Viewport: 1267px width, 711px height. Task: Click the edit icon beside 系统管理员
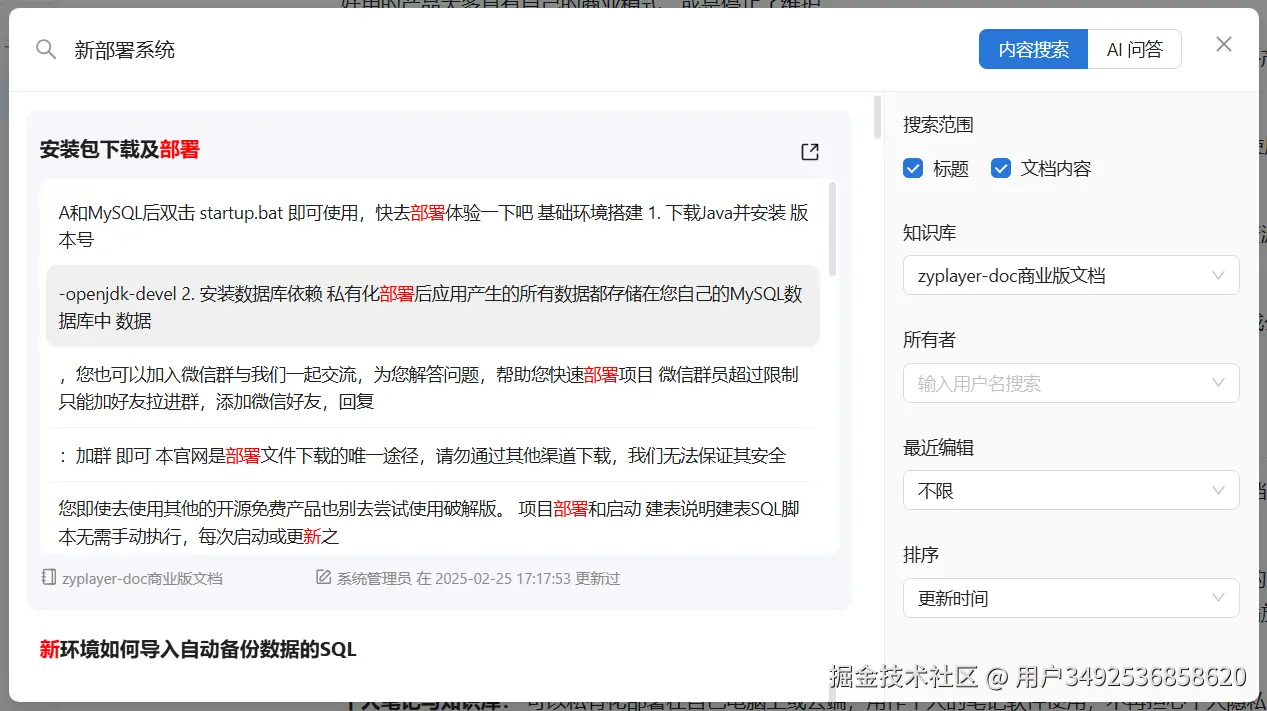click(324, 578)
